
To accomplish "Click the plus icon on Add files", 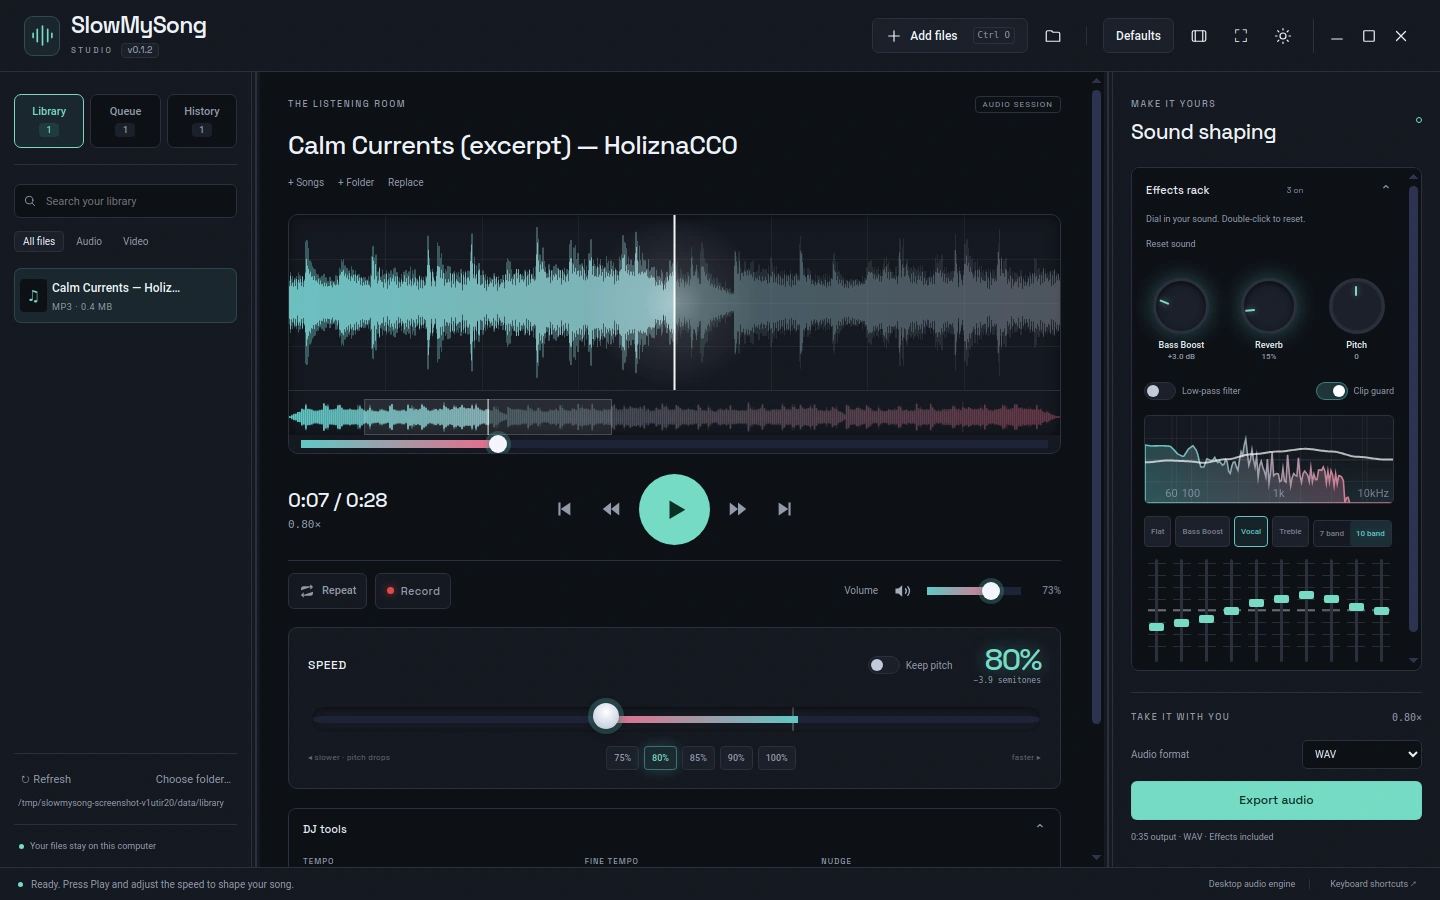I will [x=894, y=36].
